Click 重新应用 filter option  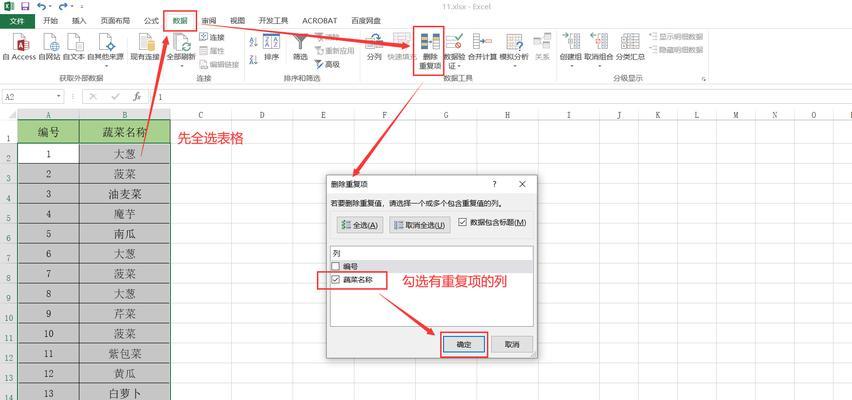[335, 51]
